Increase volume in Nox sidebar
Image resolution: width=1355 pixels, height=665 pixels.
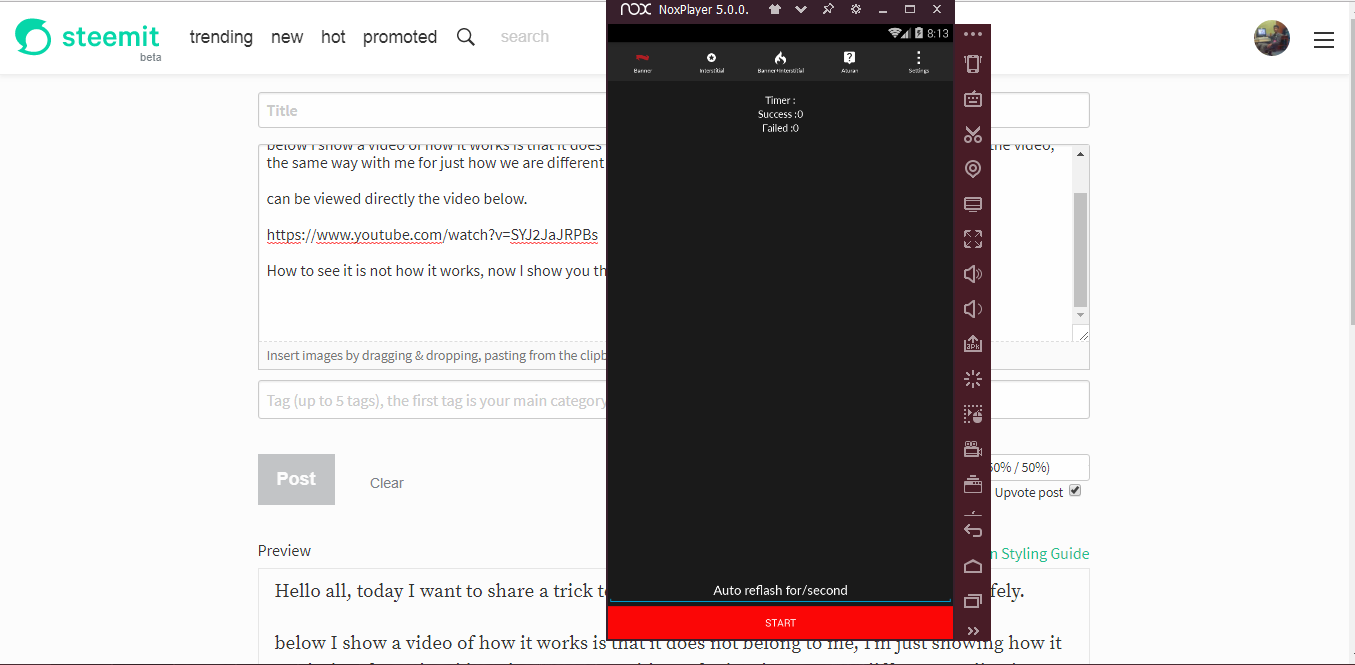pyautogui.click(x=973, y=274)
